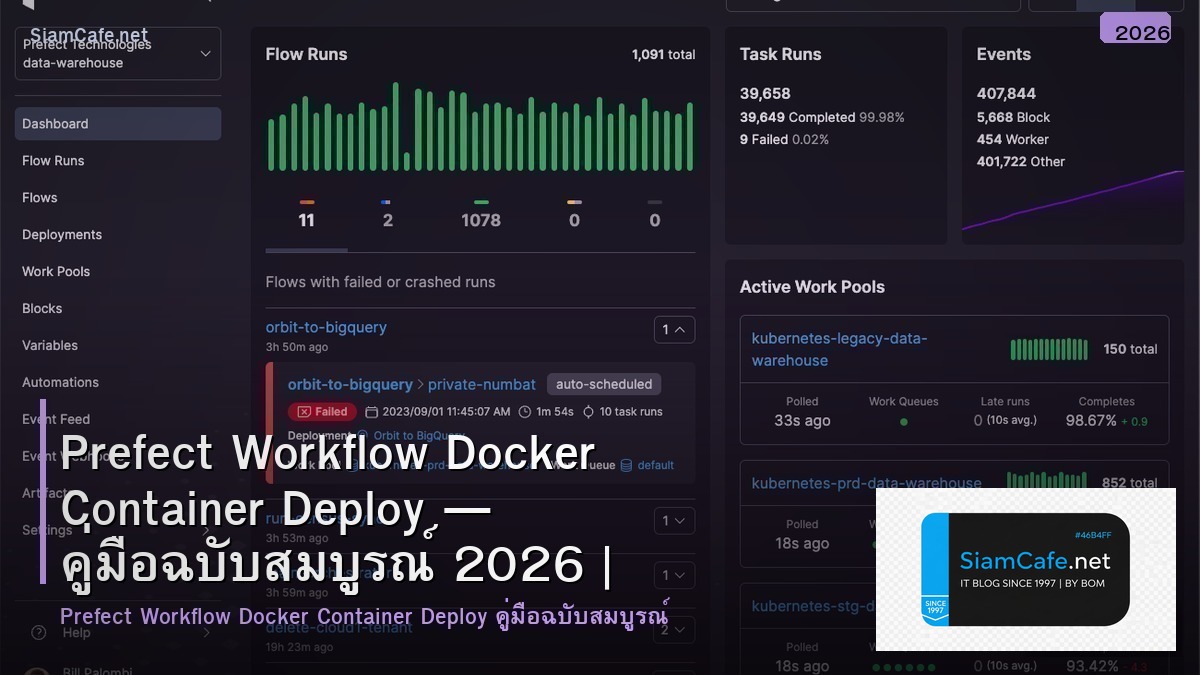Click the deployment icon beside Orbit to BigQuery

tap(364, 435)
